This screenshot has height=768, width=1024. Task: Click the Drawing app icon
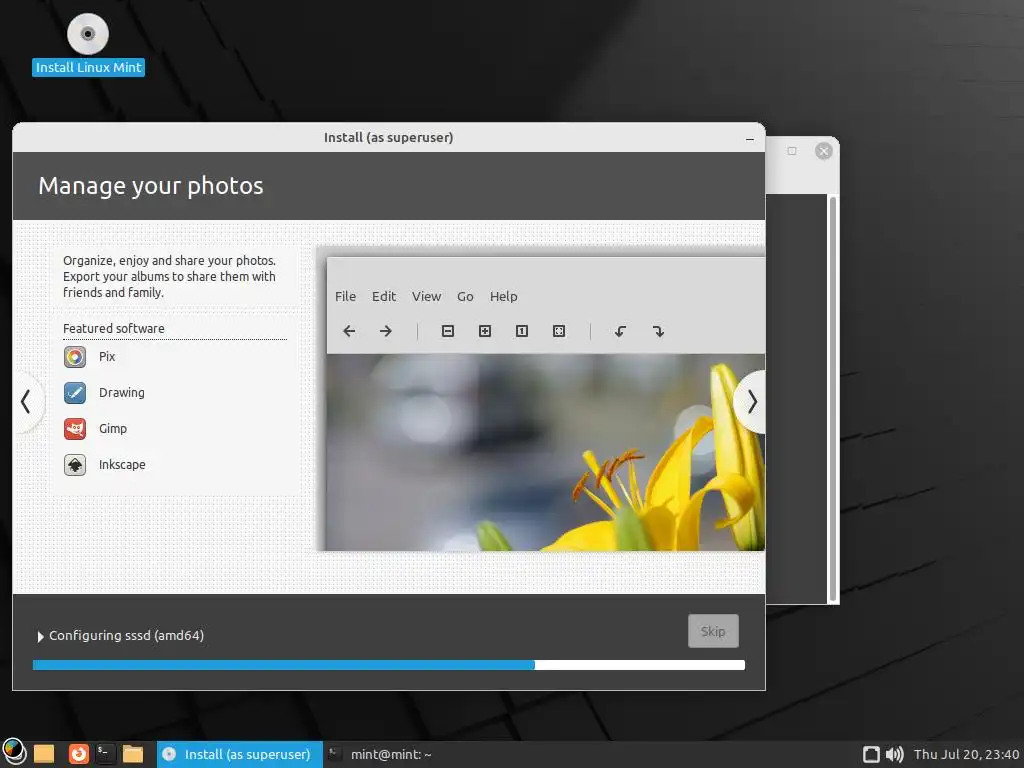75,392
